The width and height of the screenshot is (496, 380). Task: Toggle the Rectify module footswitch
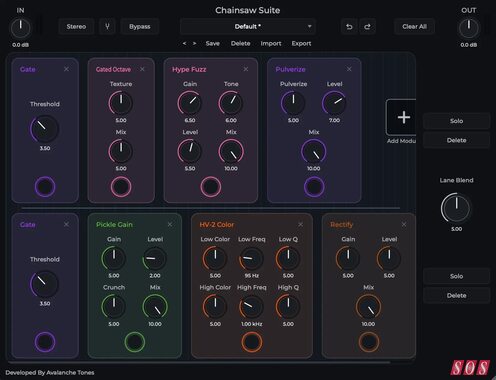coord(369,342)
